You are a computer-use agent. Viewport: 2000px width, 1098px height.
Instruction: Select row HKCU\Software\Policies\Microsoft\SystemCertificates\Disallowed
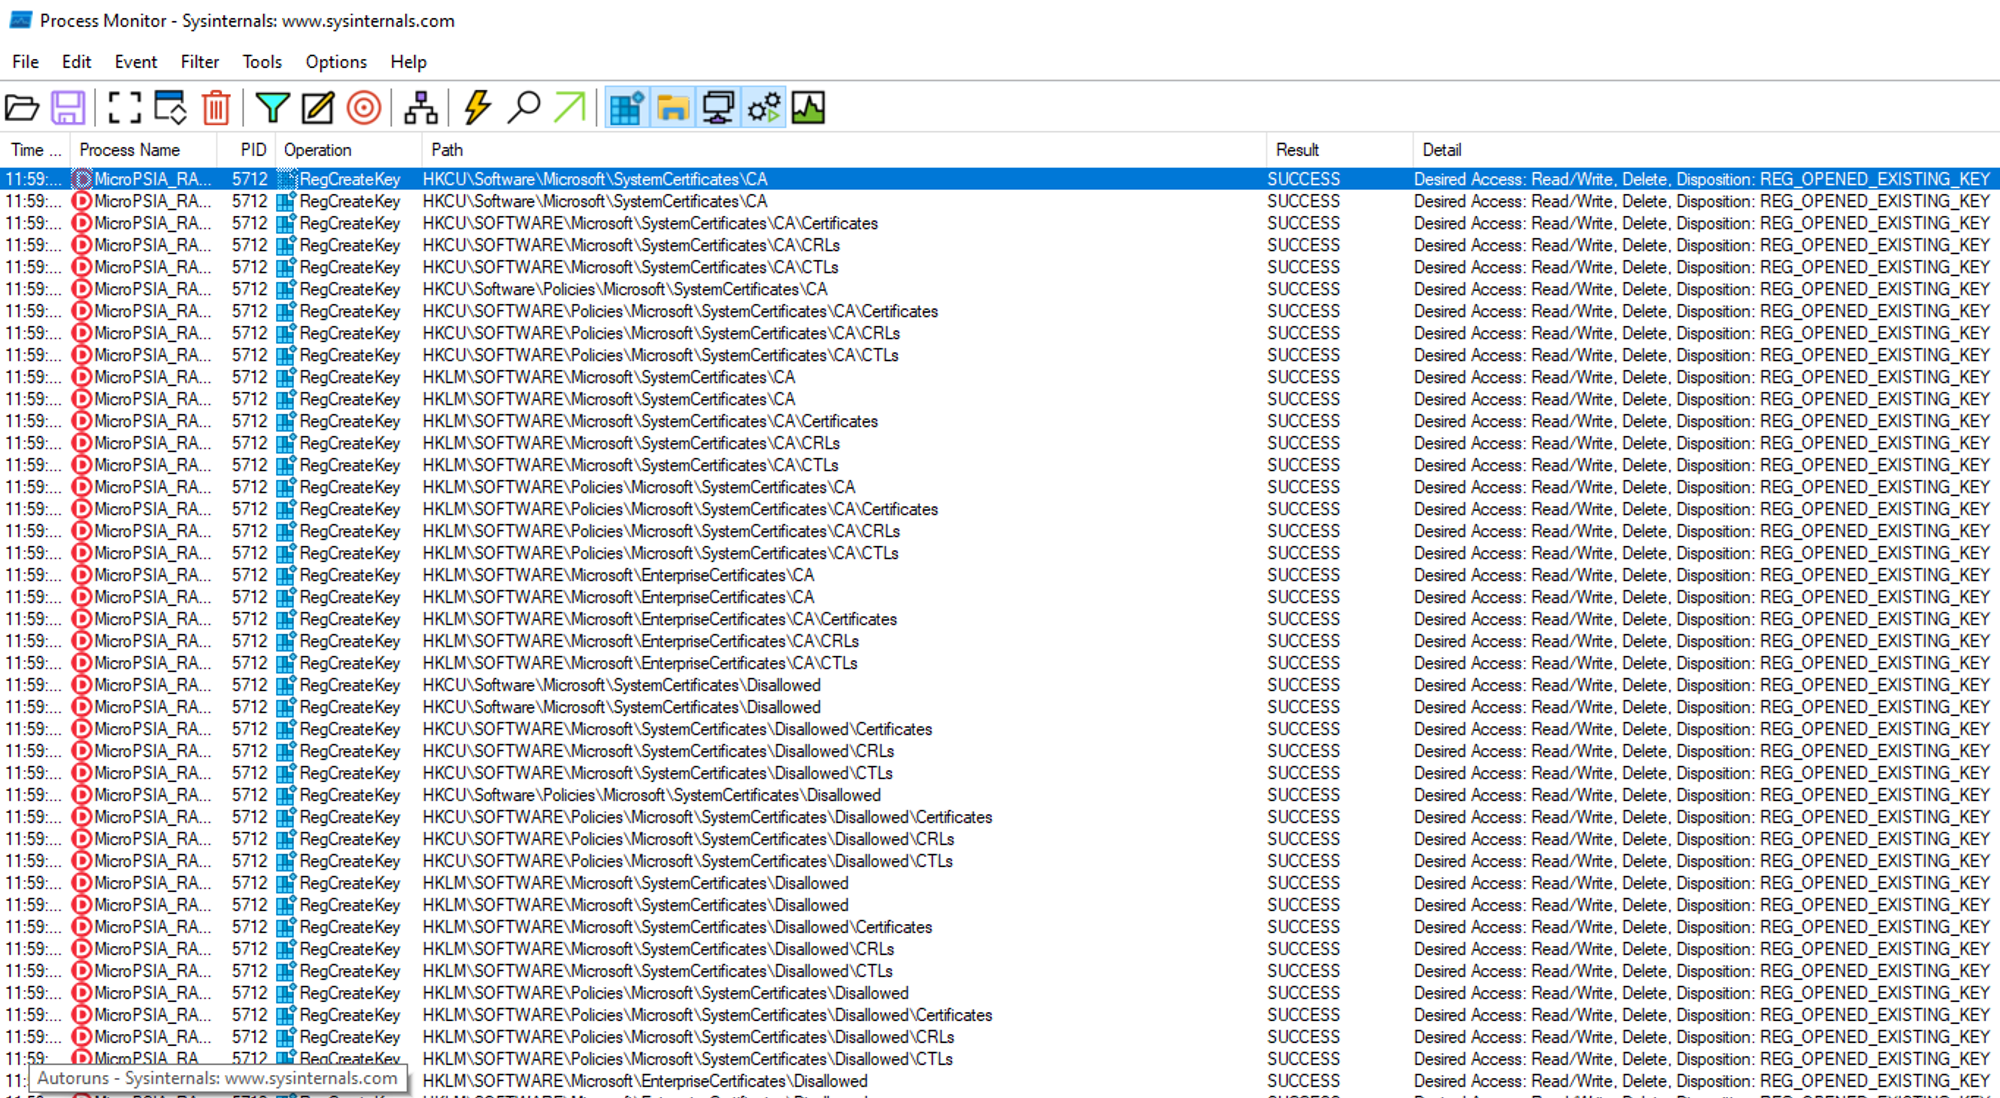(1000, 795)
